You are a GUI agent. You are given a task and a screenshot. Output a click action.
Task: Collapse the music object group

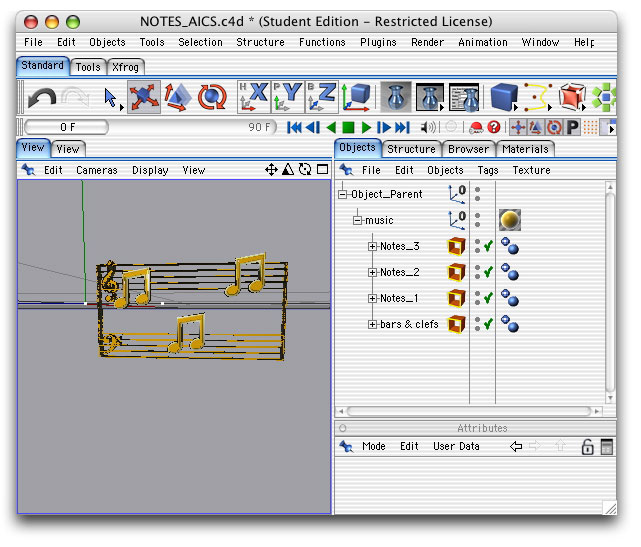point(357,220)
